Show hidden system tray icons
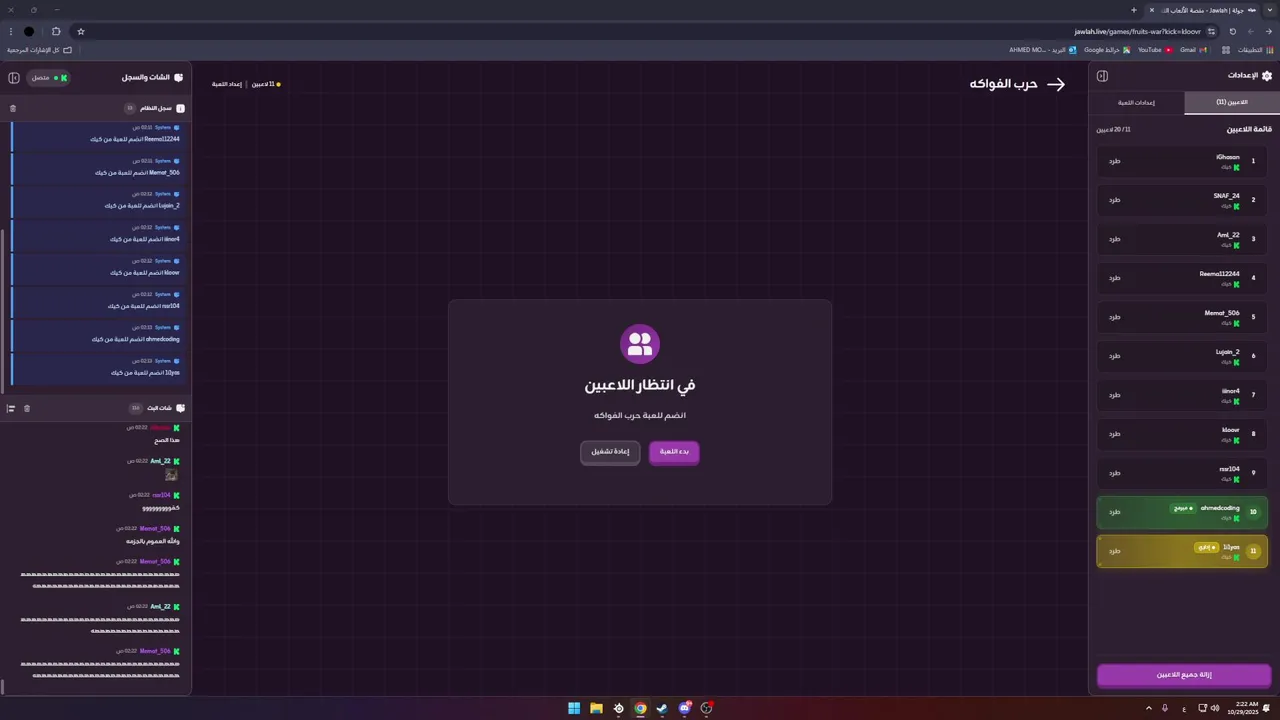 point(1149,708)
